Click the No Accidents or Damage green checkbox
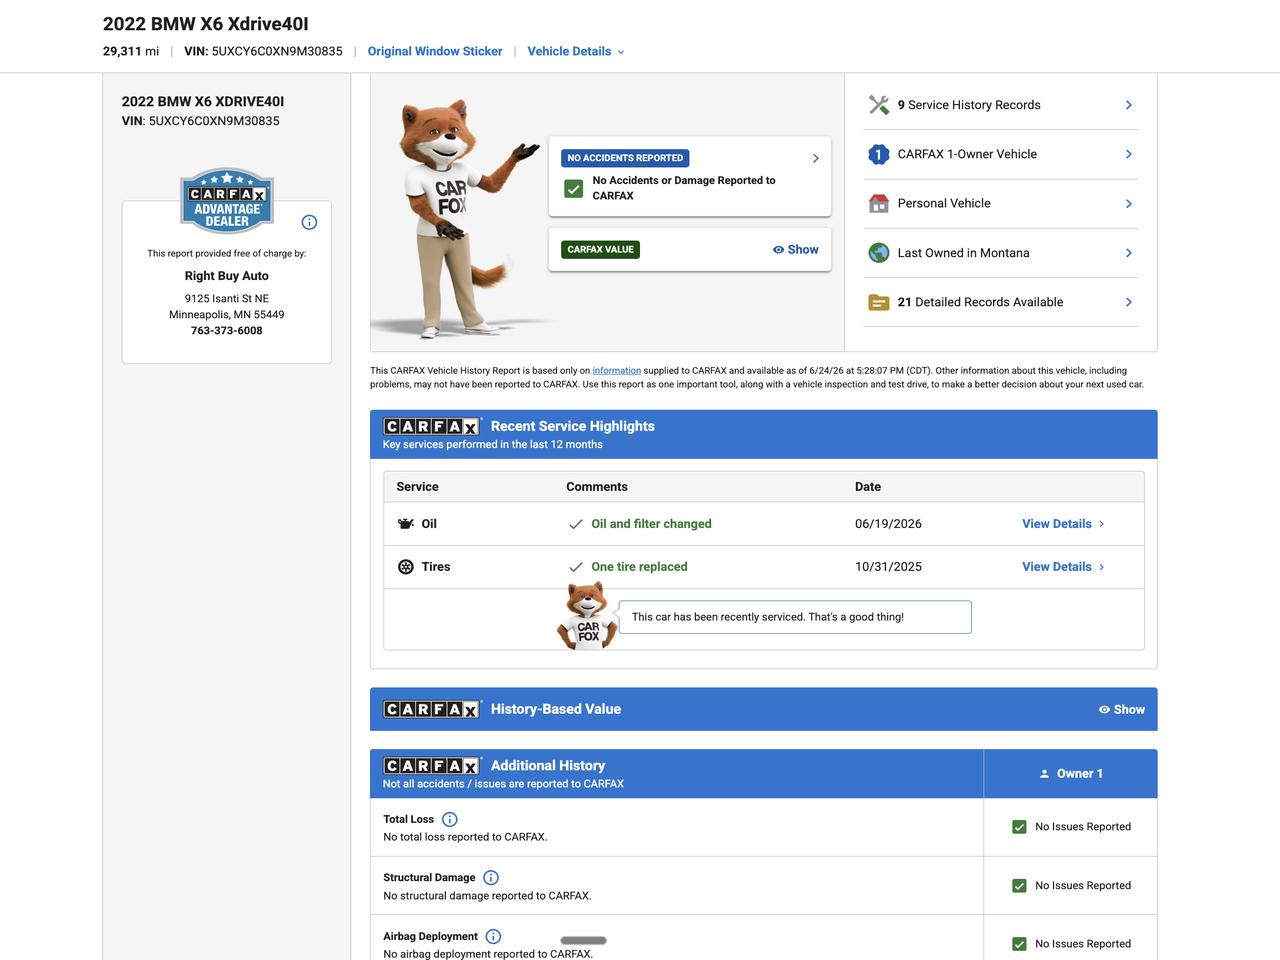This screenshot has height=960, width=1280. click(574, 188)
